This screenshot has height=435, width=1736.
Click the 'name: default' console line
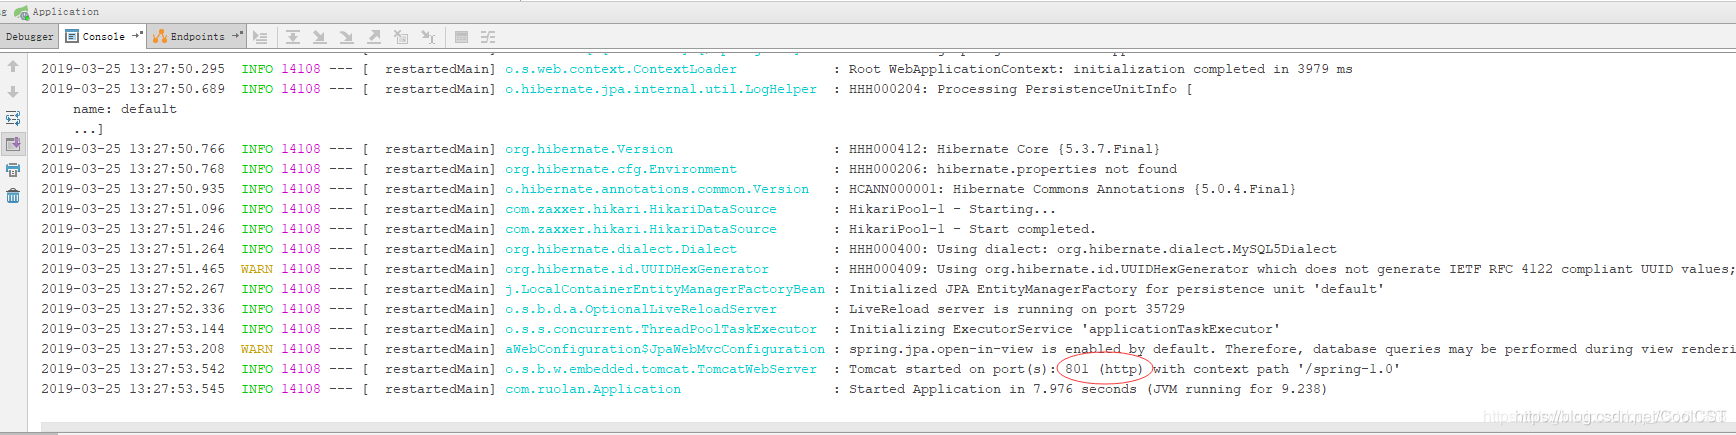124,109
